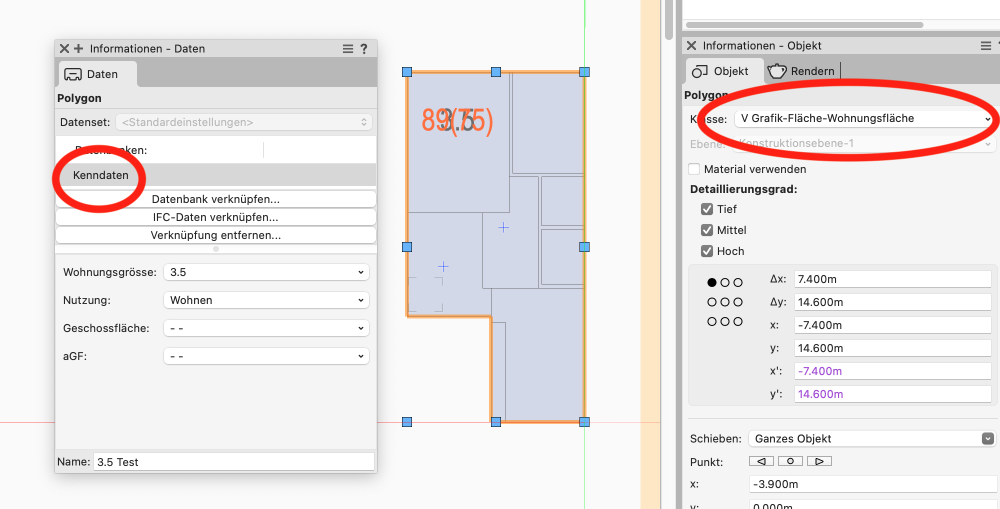Select the top-right selection handle of the polygon
This screenshot has height=509, width=1000.
click(584, 72)
